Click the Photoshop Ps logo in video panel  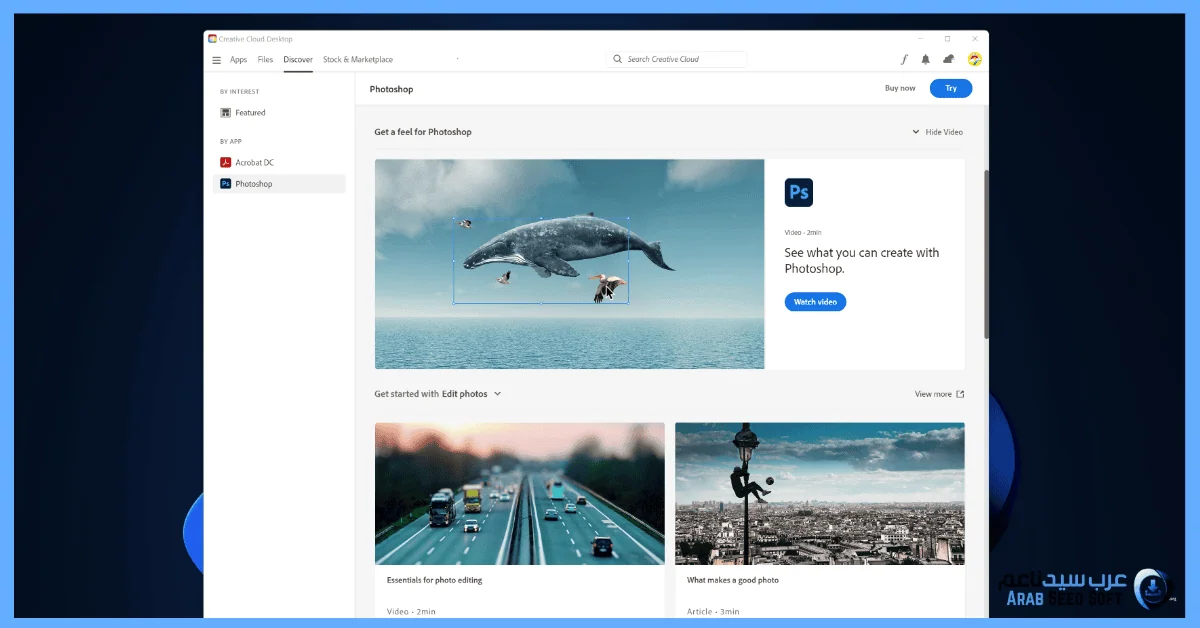tap(799, 192)
